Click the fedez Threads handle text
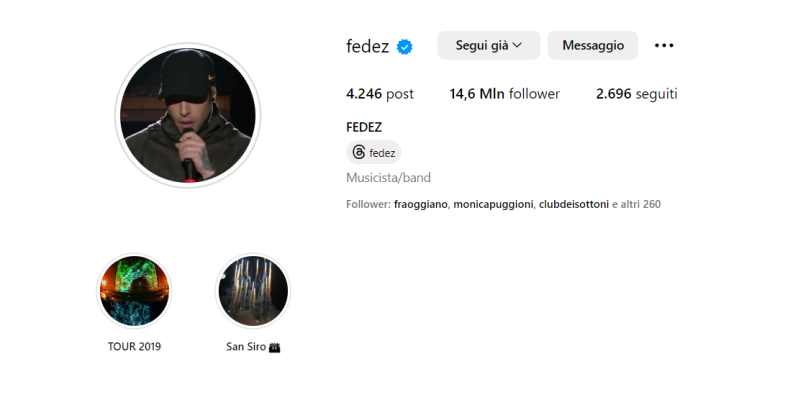Screen dimensions: 793x400 pyautogui.click(x=382, y=153)
